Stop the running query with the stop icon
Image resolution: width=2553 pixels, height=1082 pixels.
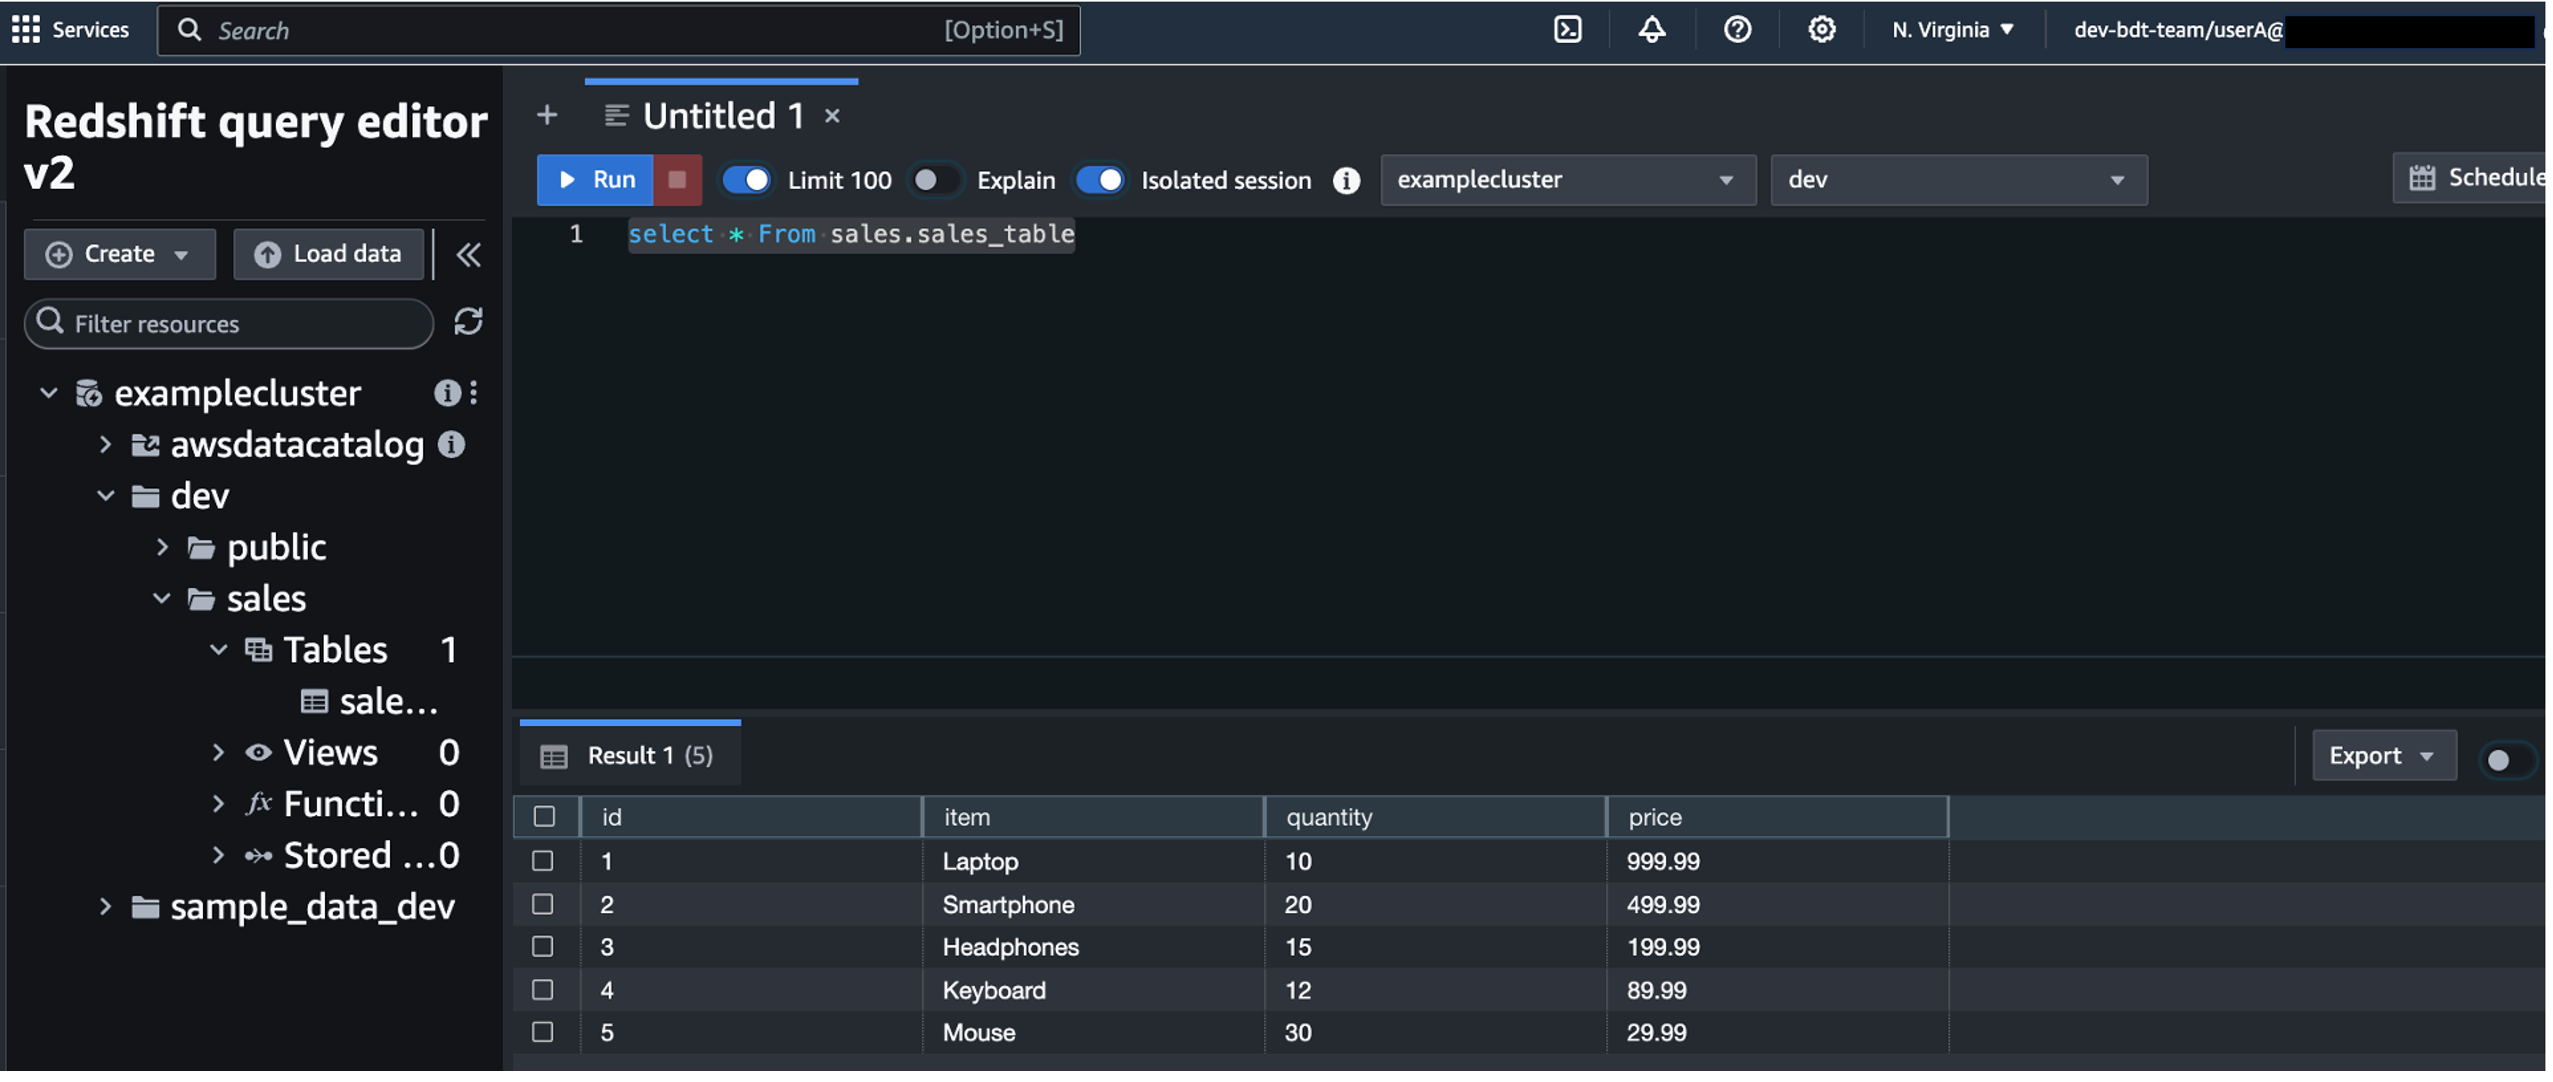[678, 179]
